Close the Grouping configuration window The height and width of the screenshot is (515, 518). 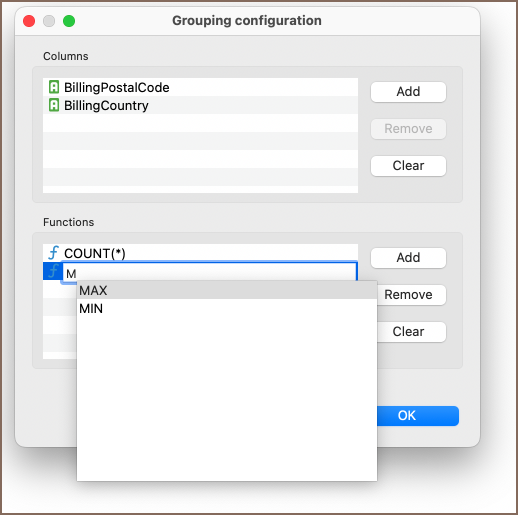pyautogui.click(x=29, y=21)
